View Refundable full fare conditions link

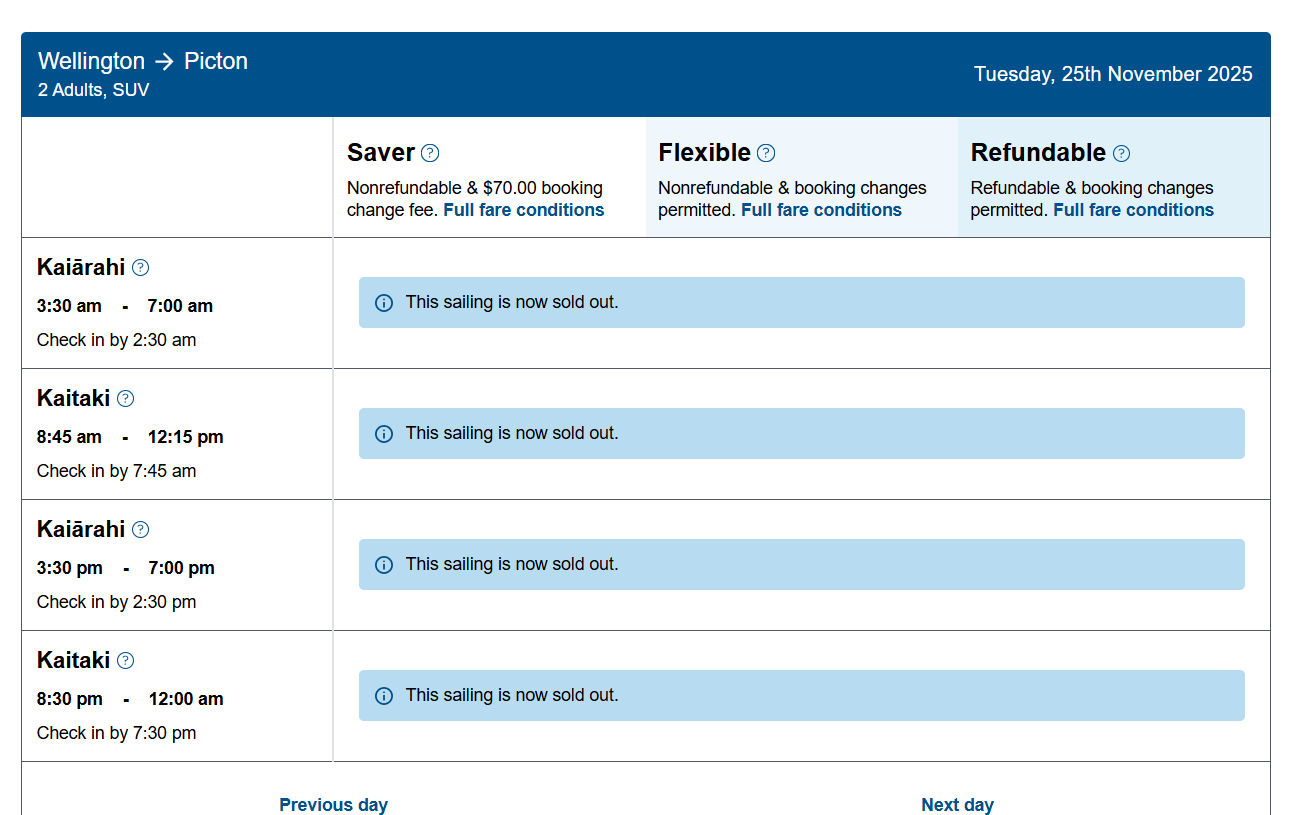1133,210
